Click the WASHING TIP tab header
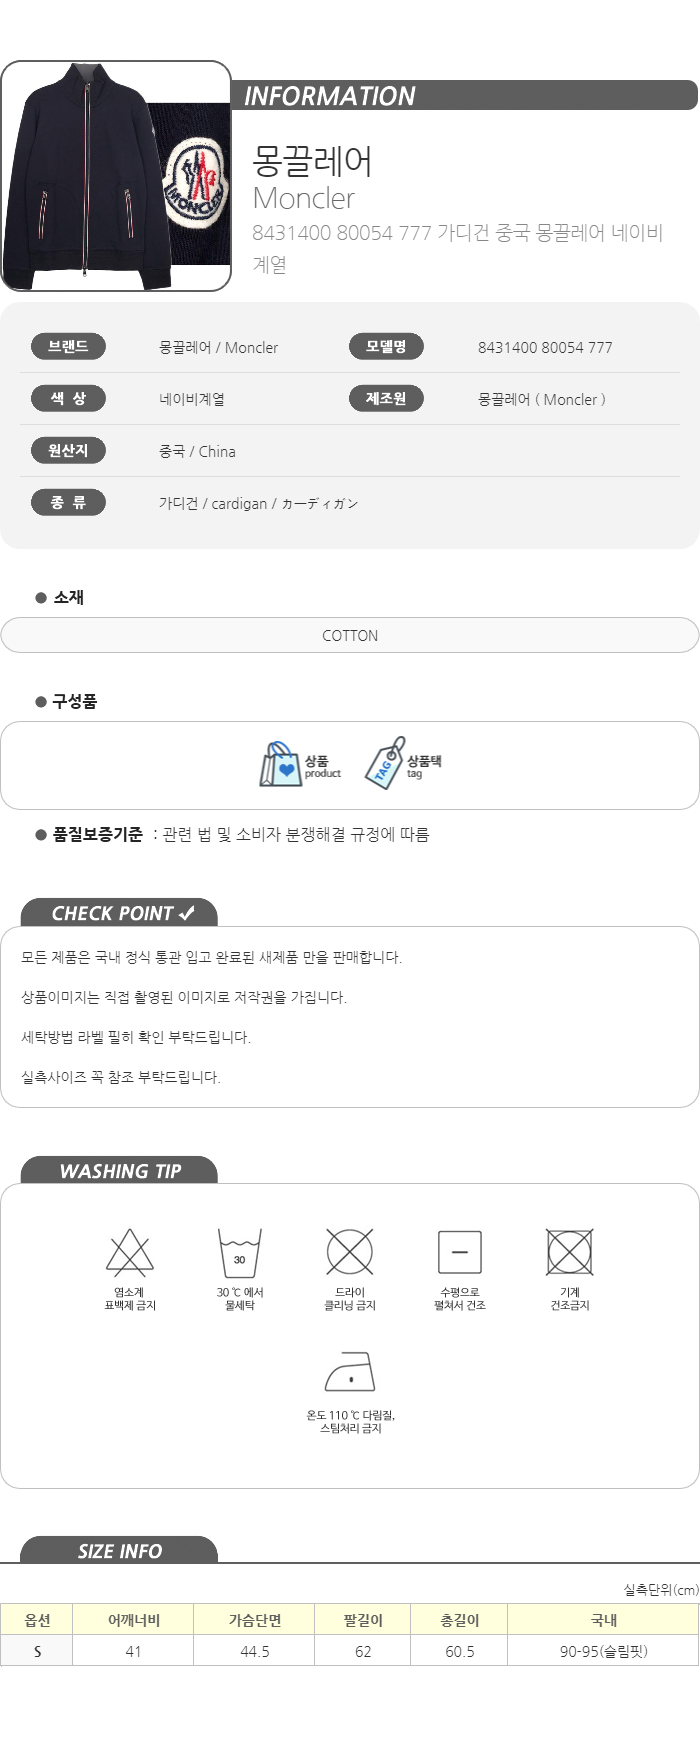The image size is (700, 1752). pos(119,1171)
